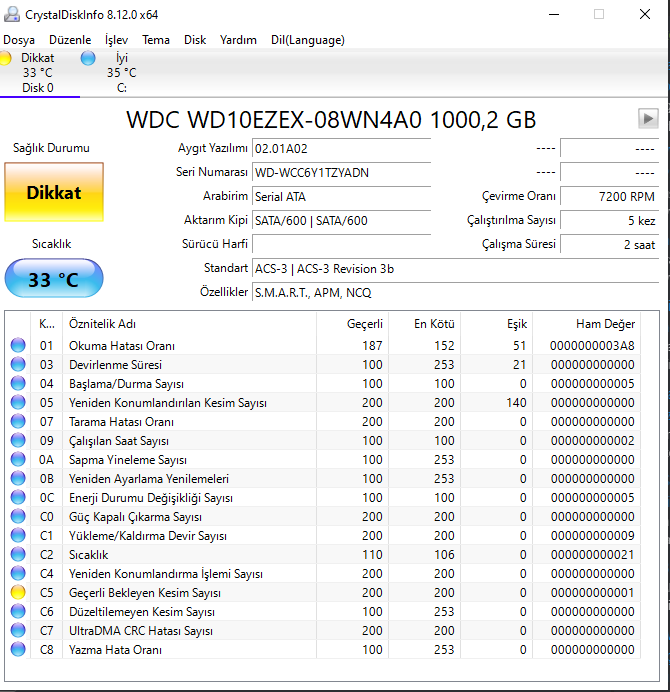Open the Dil(Language) menu
Viewport: 670px width, 692px height.
(308, 40)
